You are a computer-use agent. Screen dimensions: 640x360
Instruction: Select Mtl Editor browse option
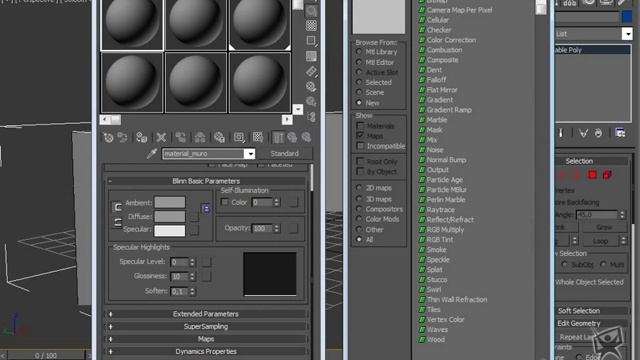click(359, 62)
